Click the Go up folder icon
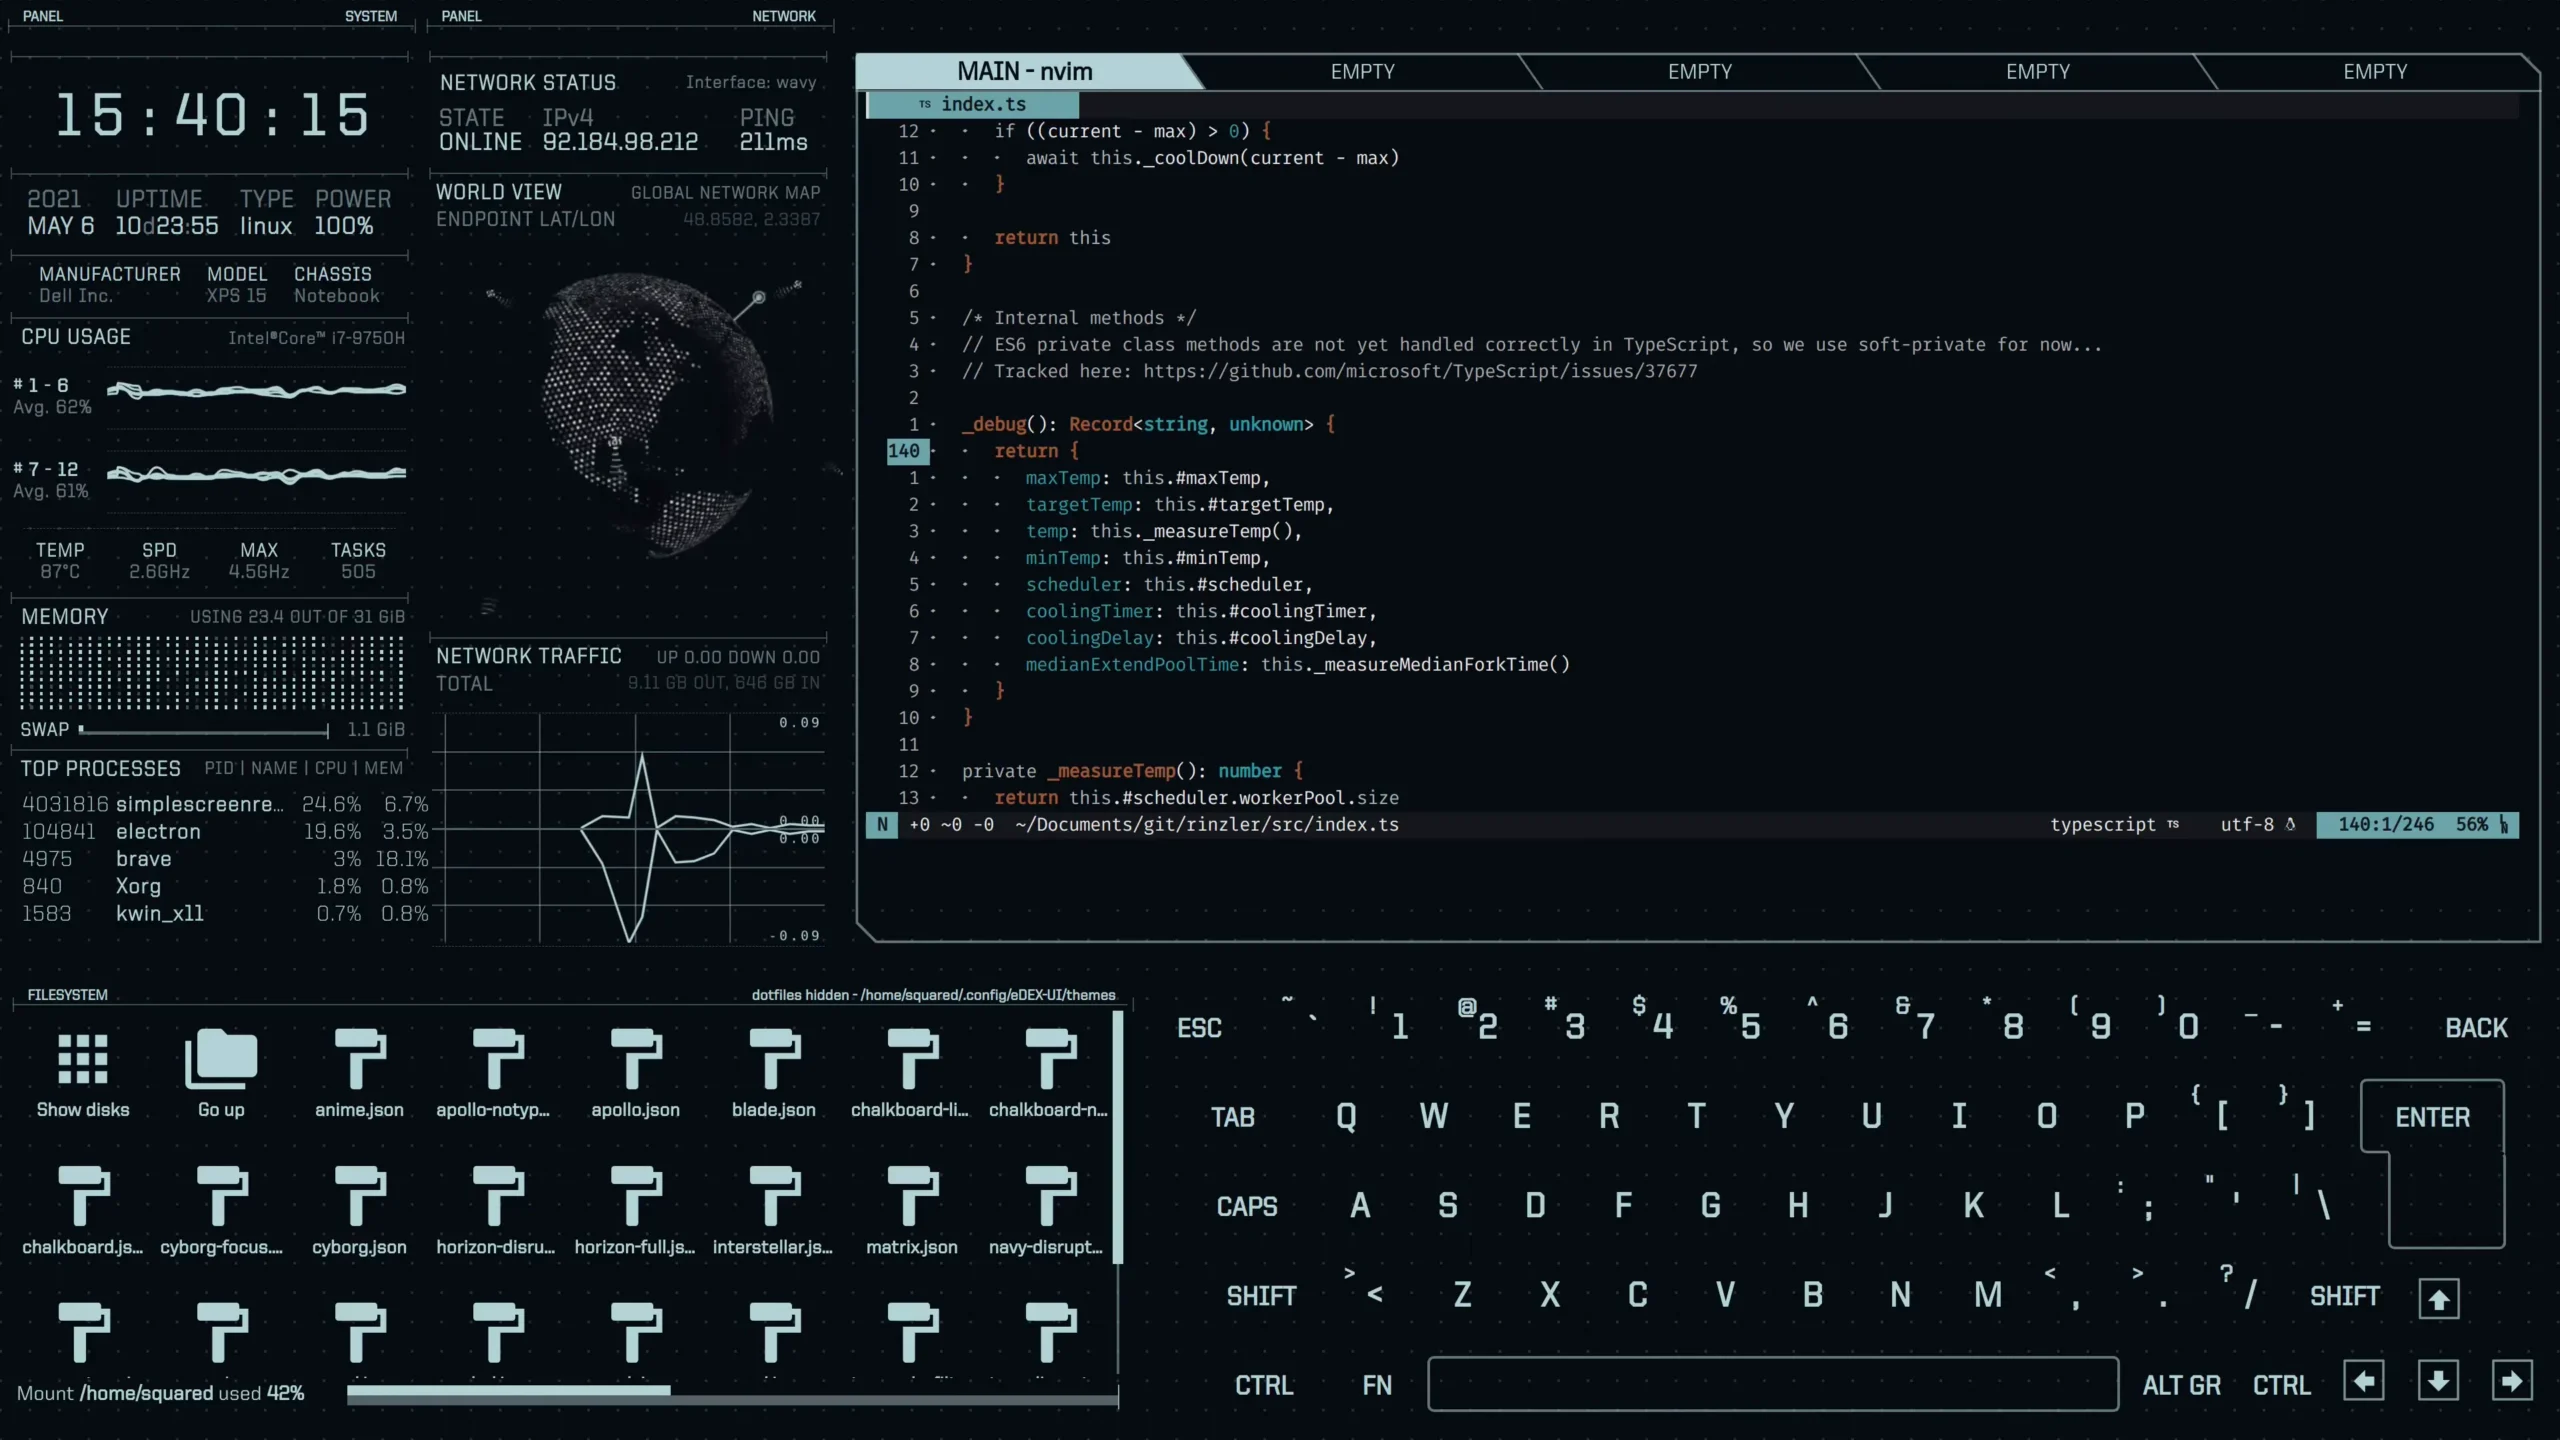2560x1440 pixels. (220, 1060)
